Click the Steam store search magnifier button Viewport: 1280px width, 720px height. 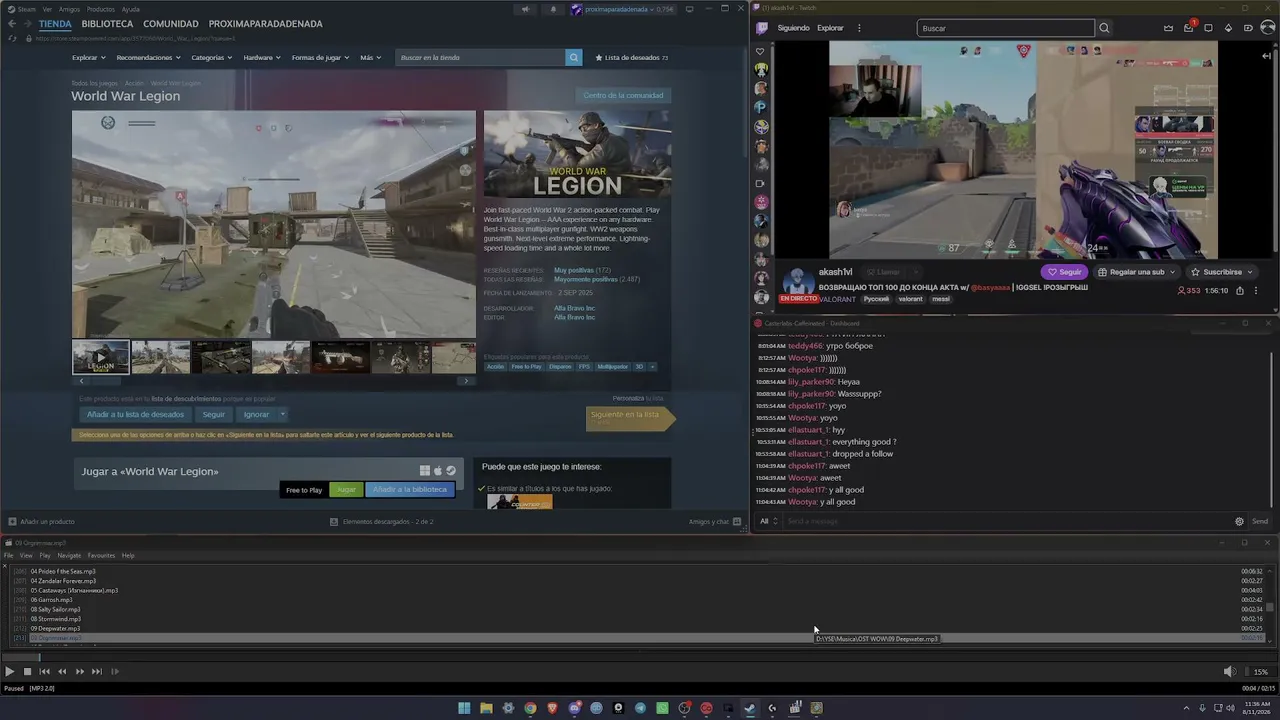[x=574, y=58]
